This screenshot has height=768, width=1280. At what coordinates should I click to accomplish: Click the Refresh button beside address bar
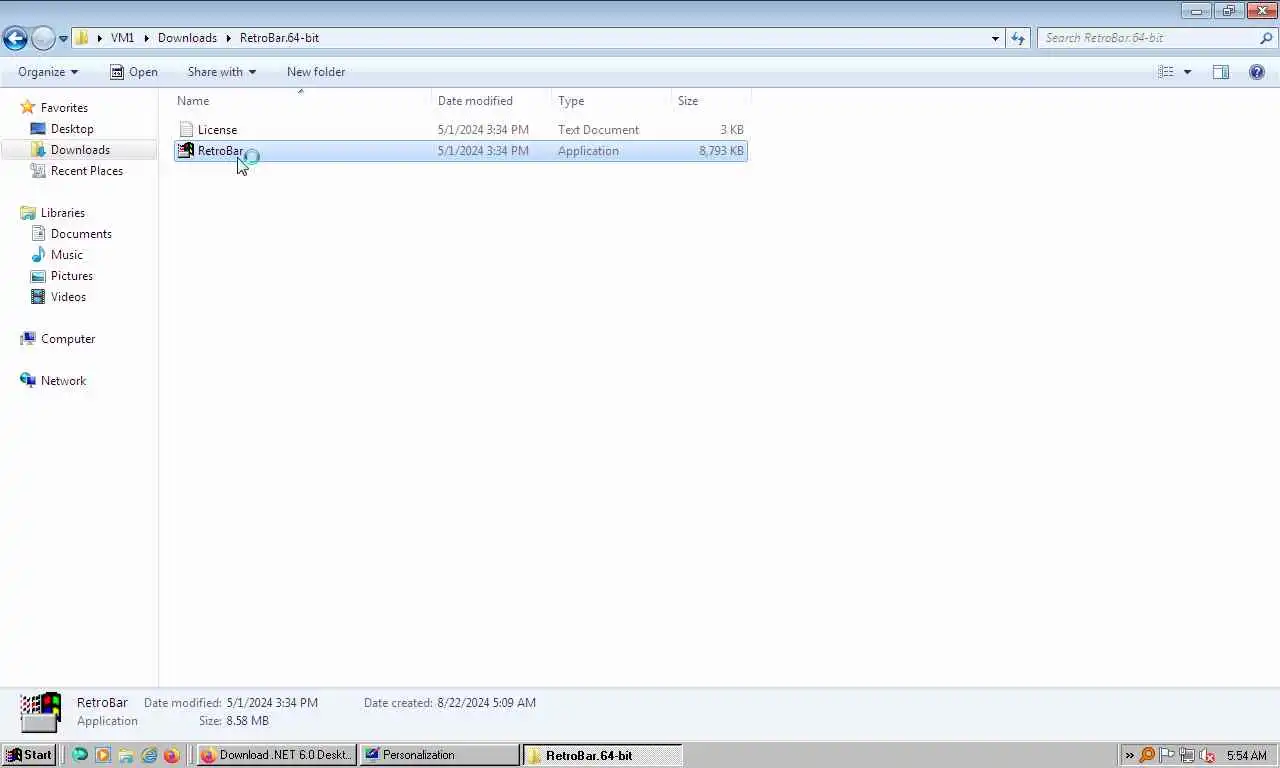point(1018,38)
